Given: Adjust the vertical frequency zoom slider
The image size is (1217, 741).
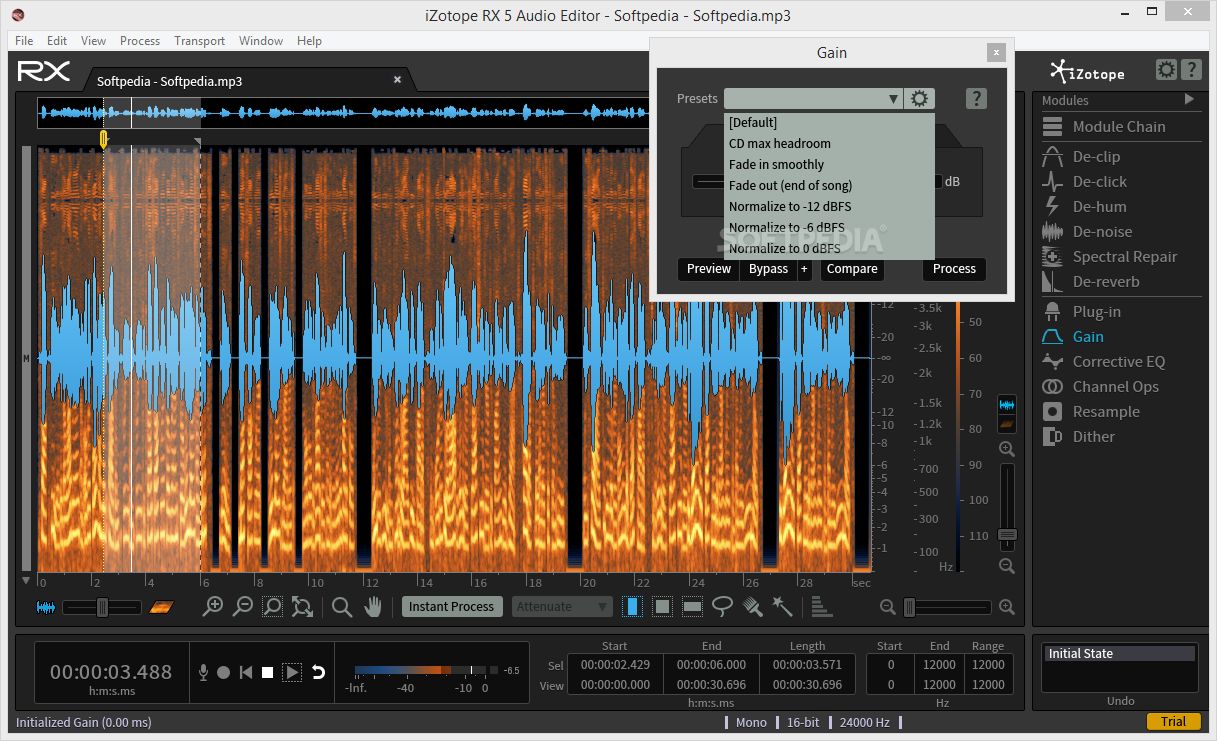Looking at the screenshot, I should [x=1007, y=507].
